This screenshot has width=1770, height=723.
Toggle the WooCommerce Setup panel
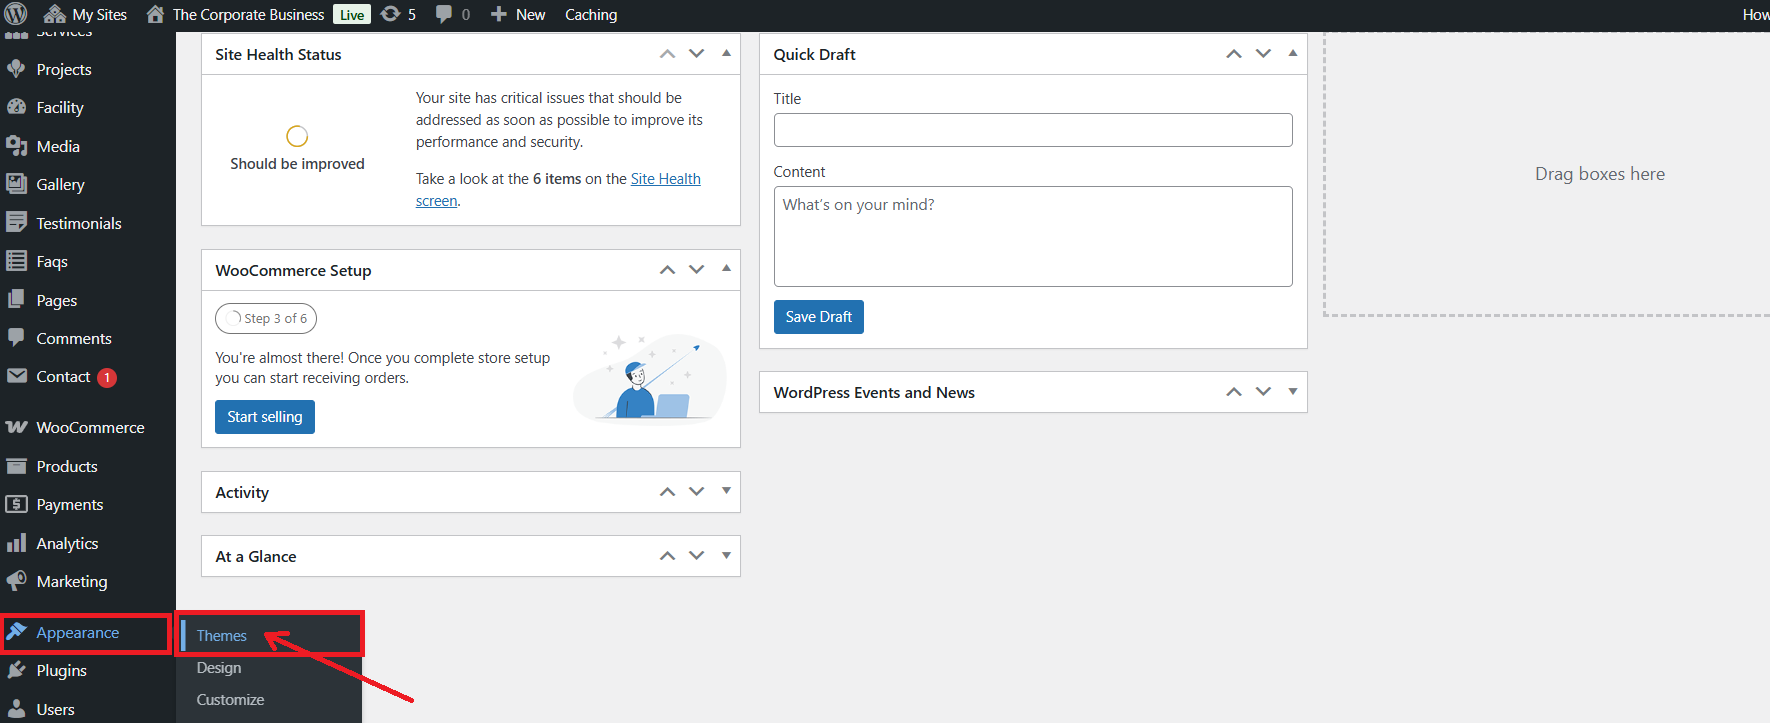tap(726, 269)
